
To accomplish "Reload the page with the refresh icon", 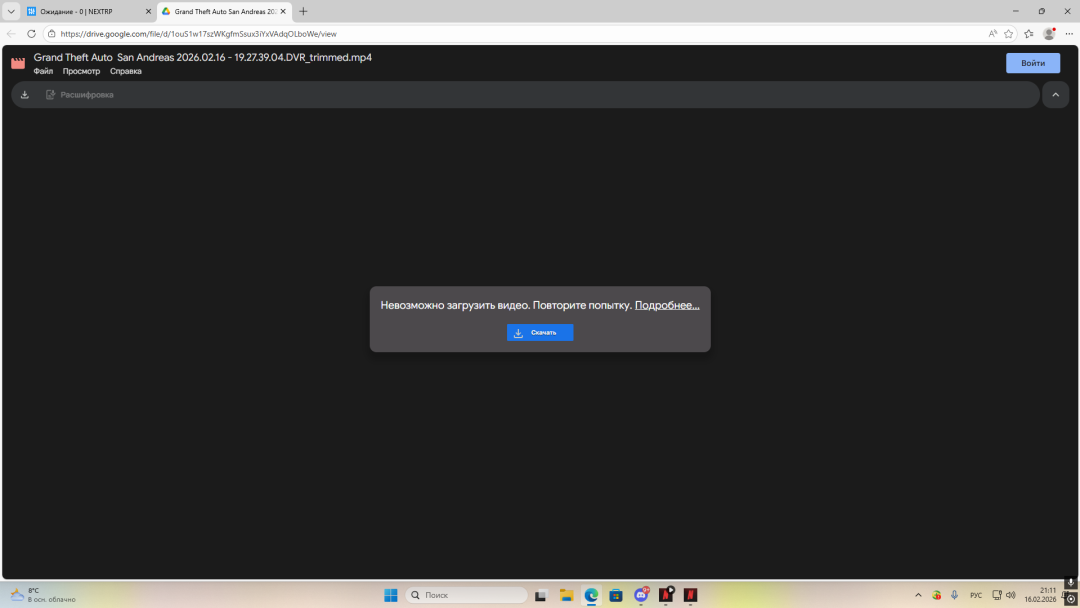I will (x=31, y=33).
